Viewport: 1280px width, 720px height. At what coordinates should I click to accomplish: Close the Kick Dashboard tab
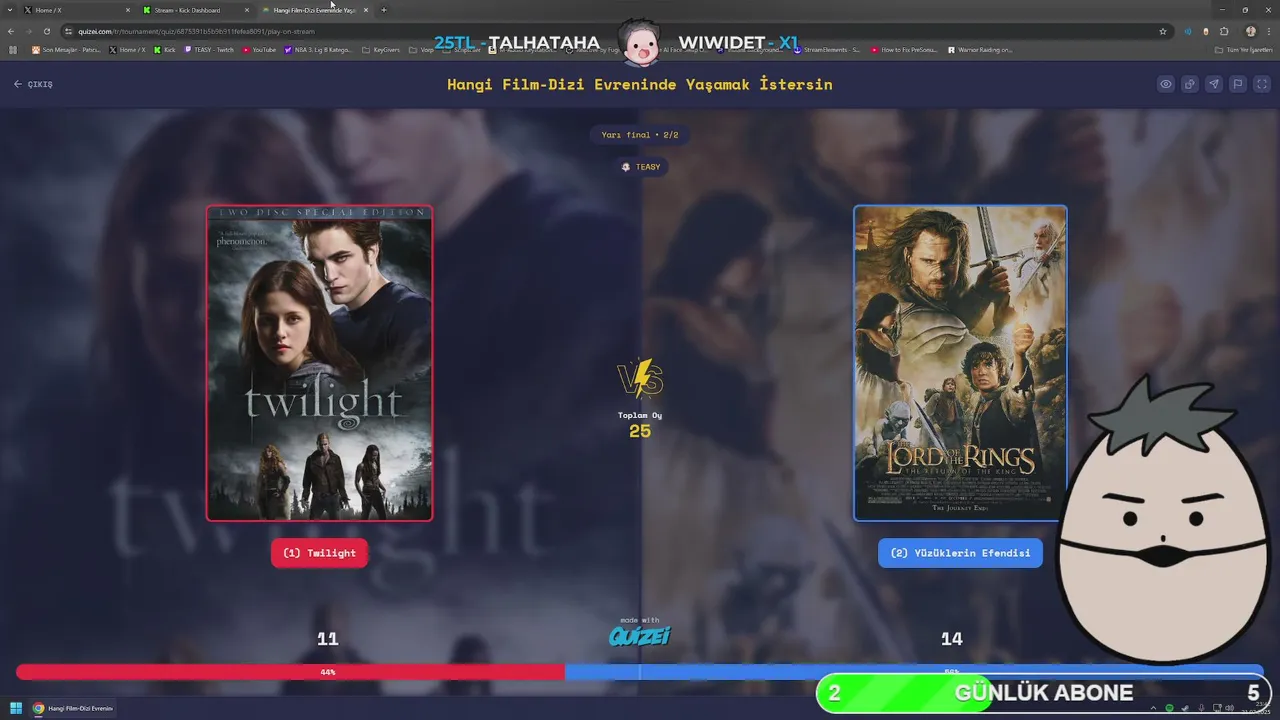point(247,10)
